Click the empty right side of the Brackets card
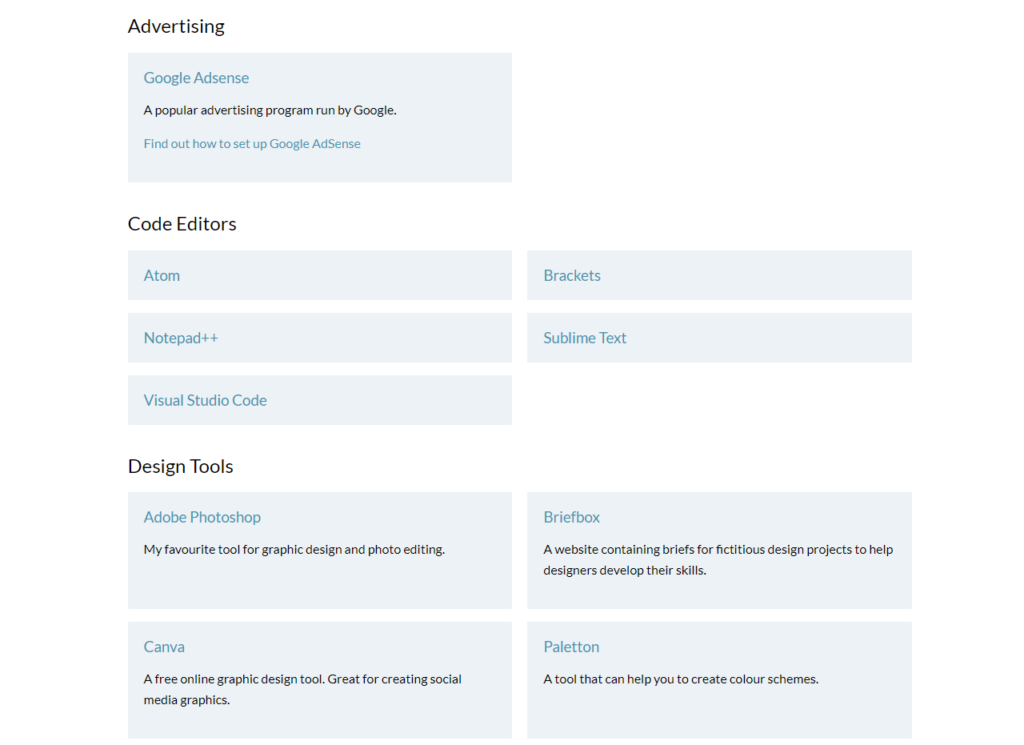1024x745 pixels. click(x=800, y=276)
